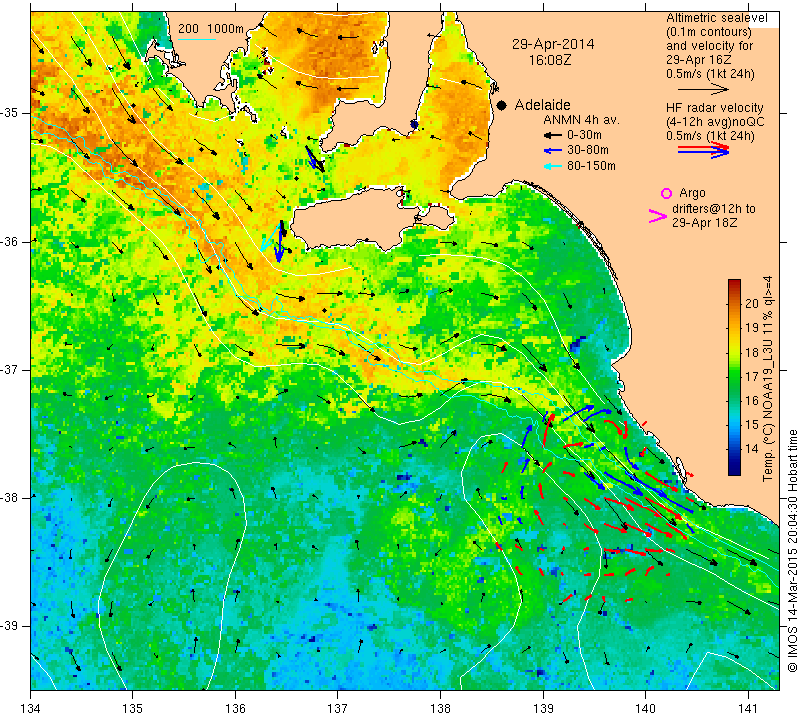
Task: Click the latitude -36 axis label
Action: click(10, 241)
